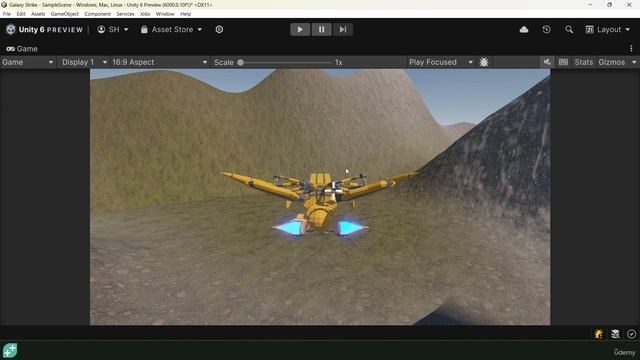
Task: Pause the game with the Pause button
Action: 322,29
